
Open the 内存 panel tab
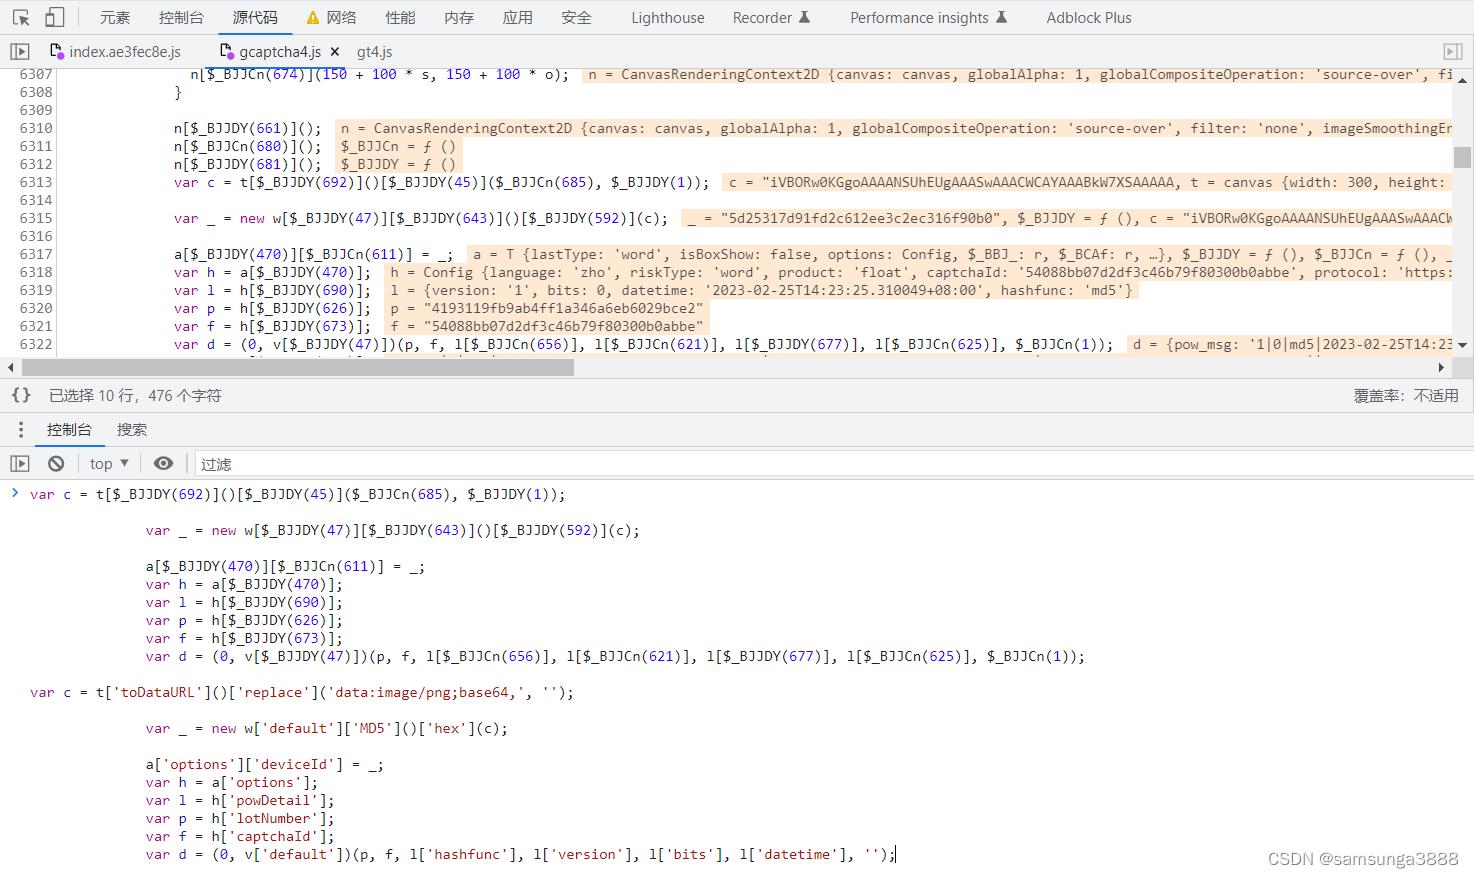coord(459,17)
